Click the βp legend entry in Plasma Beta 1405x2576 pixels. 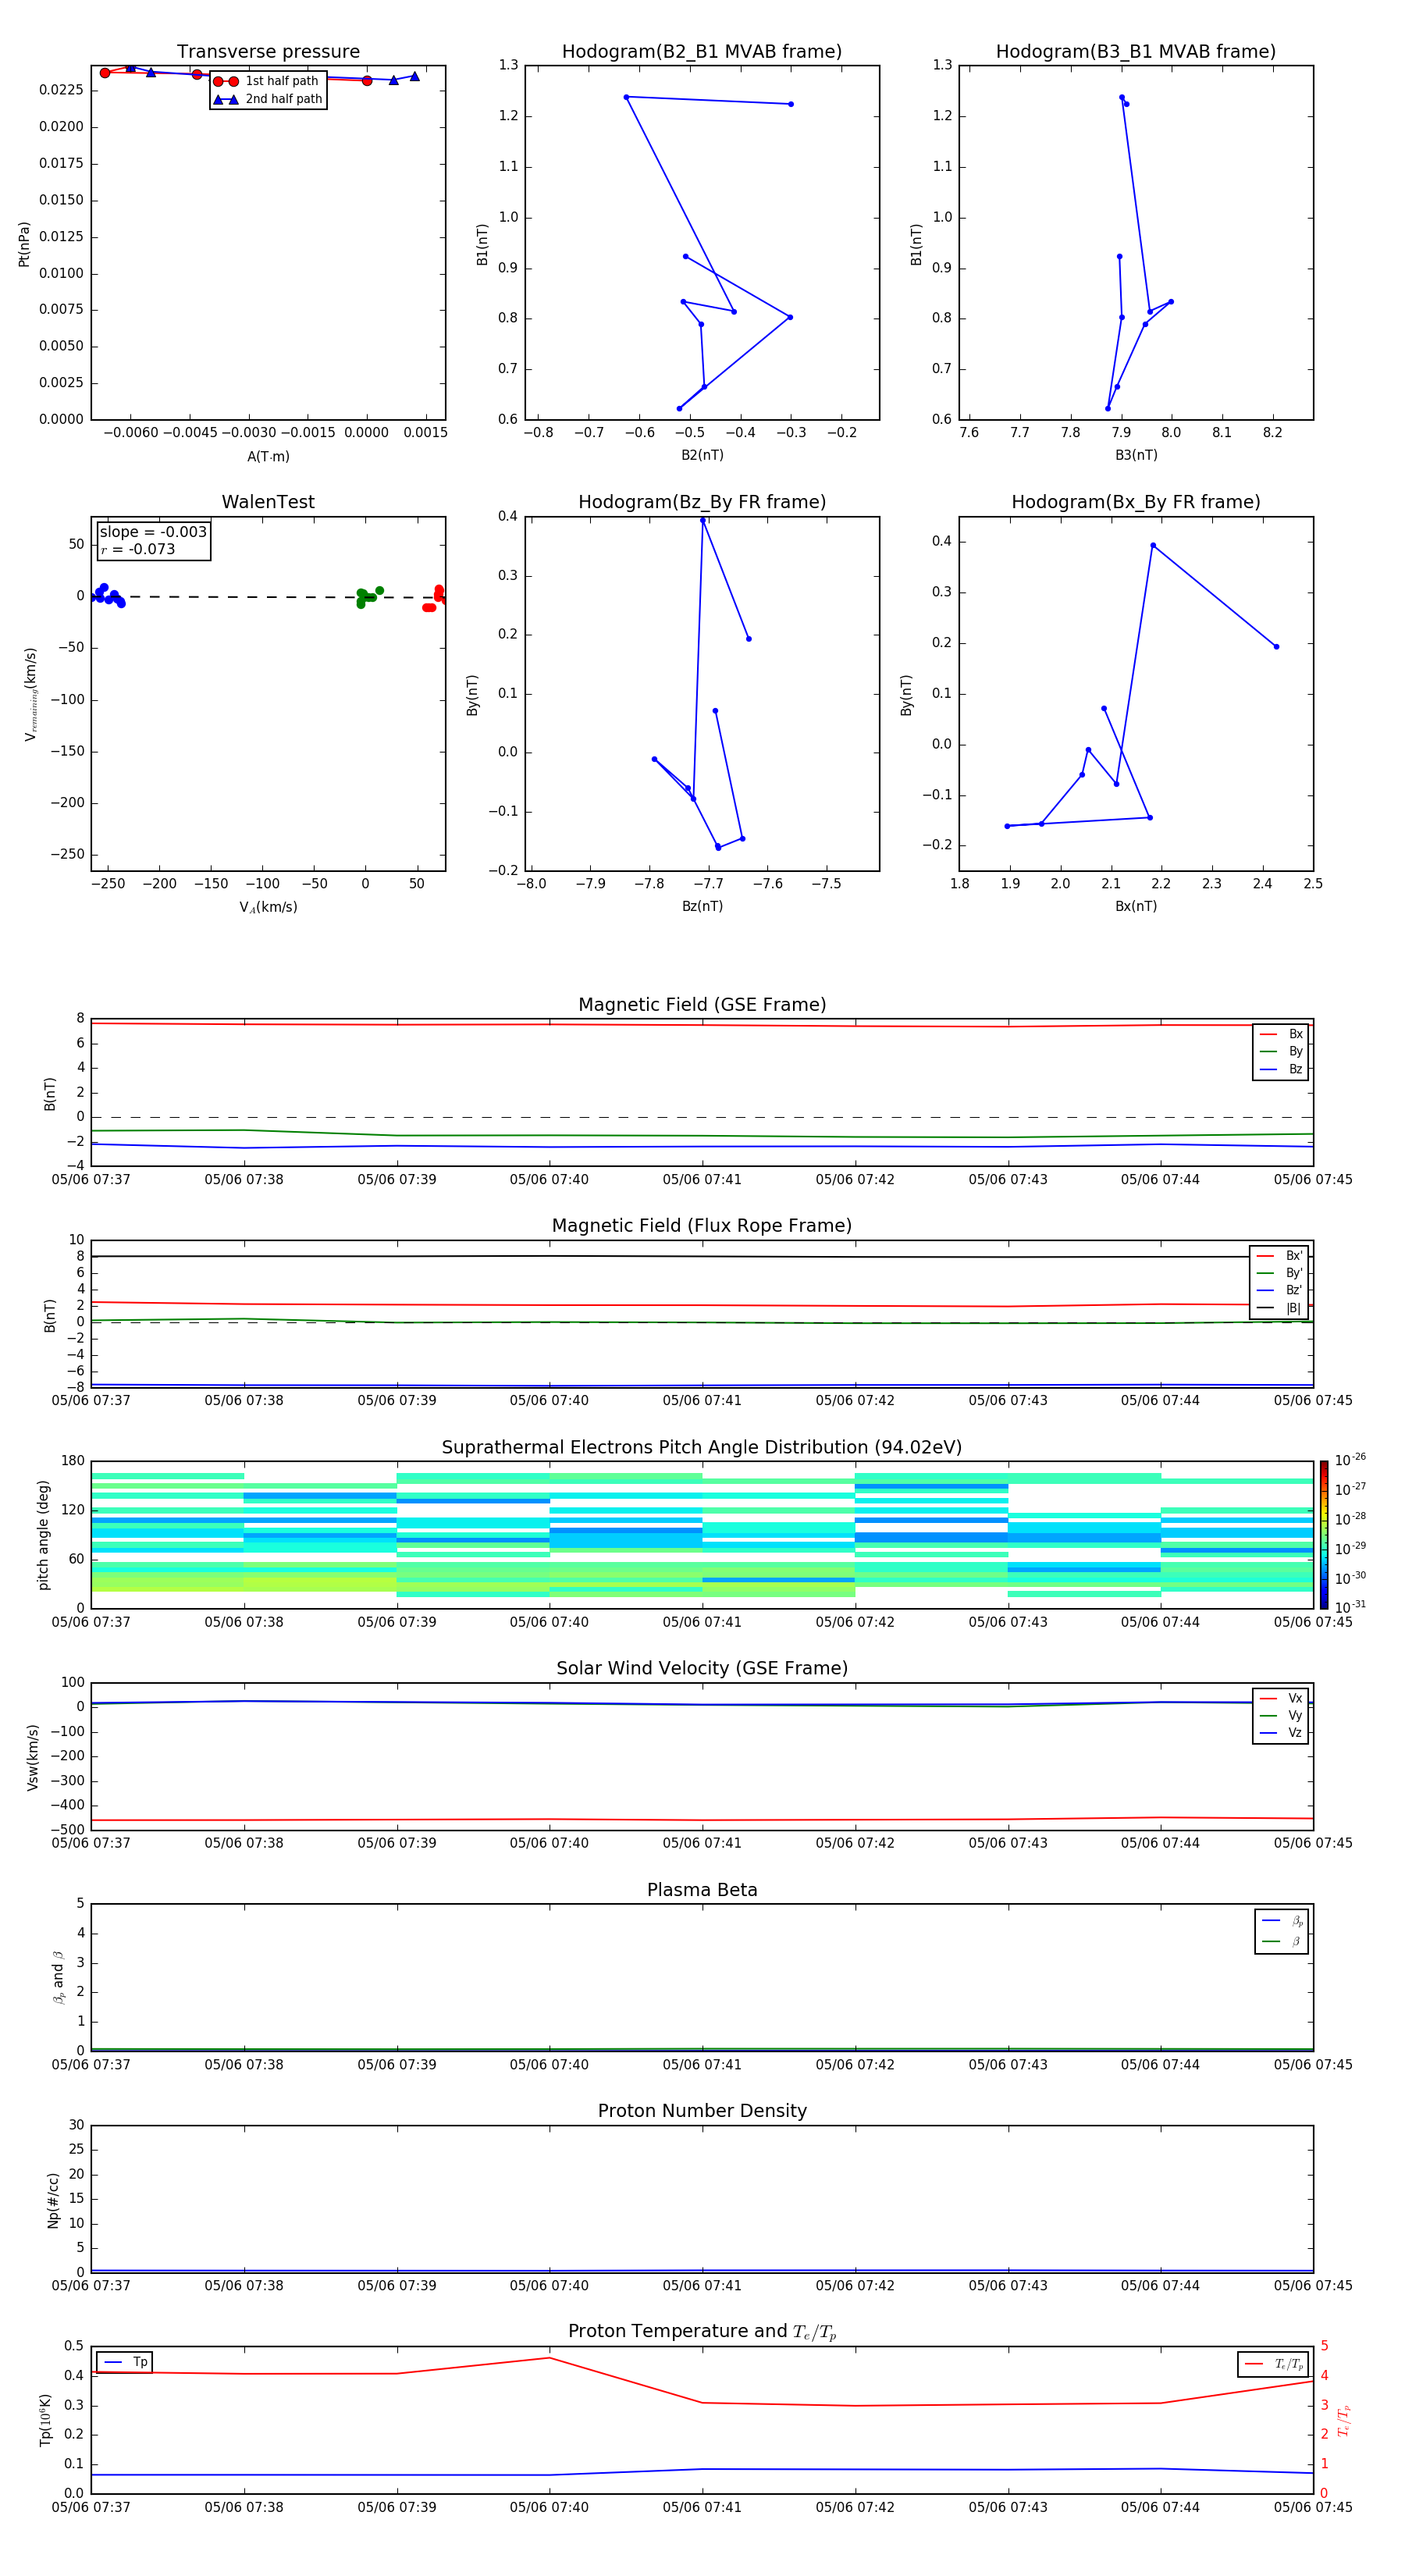click(1282, 1921)
